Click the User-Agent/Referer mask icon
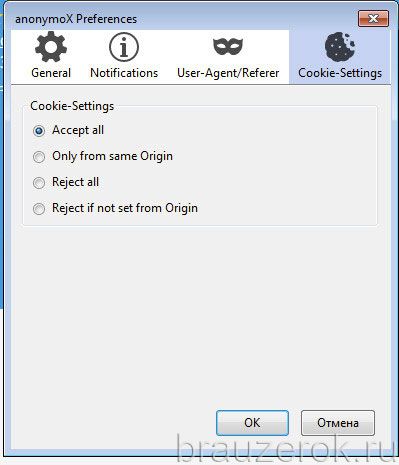 pyautogui.click(x=228, y=46)
